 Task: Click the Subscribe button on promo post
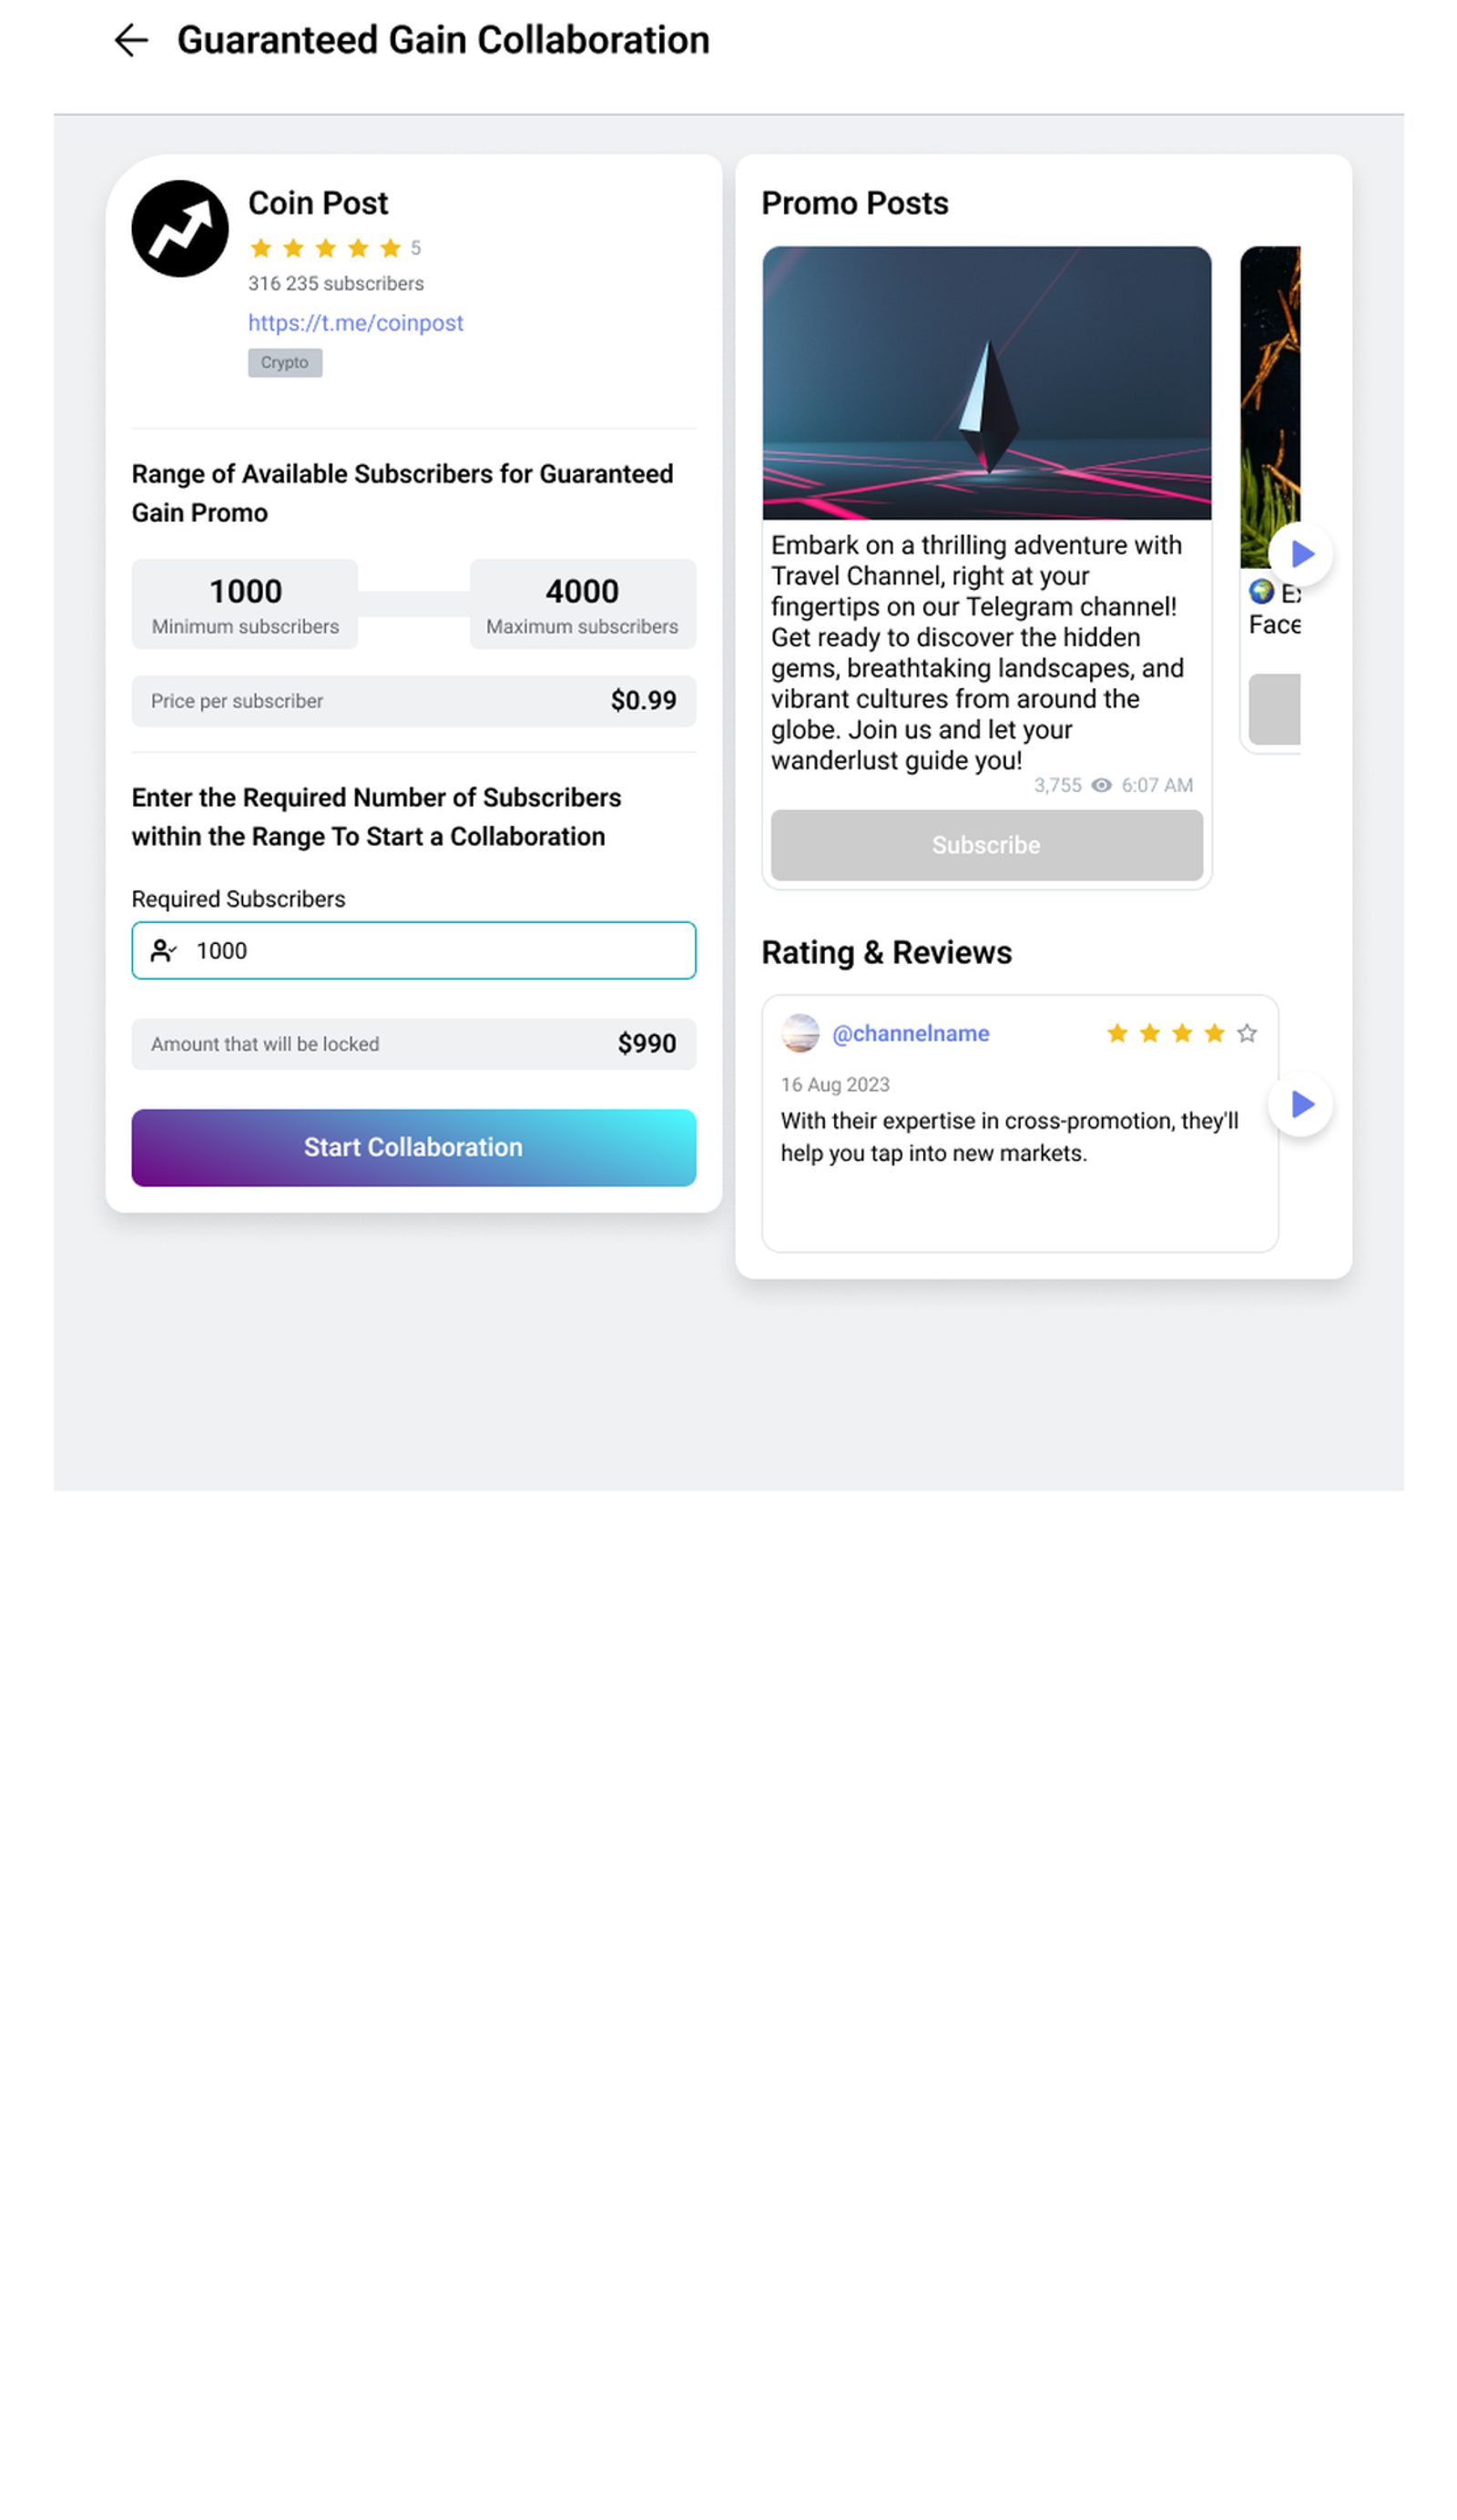pos(986,845)
